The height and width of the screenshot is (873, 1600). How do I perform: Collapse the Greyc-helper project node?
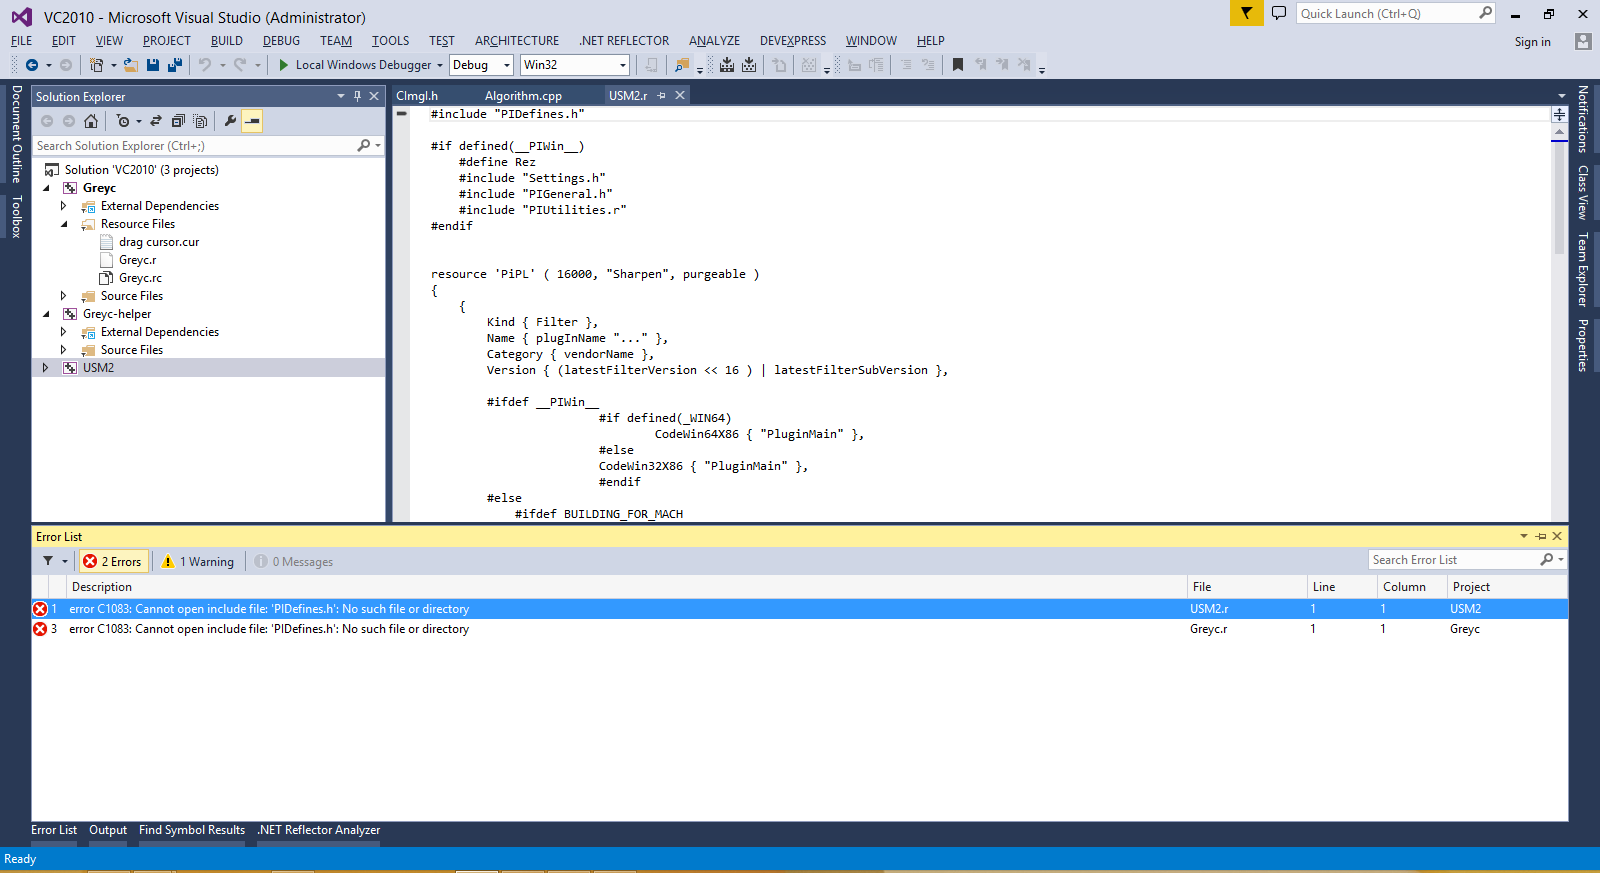[46, 314]
